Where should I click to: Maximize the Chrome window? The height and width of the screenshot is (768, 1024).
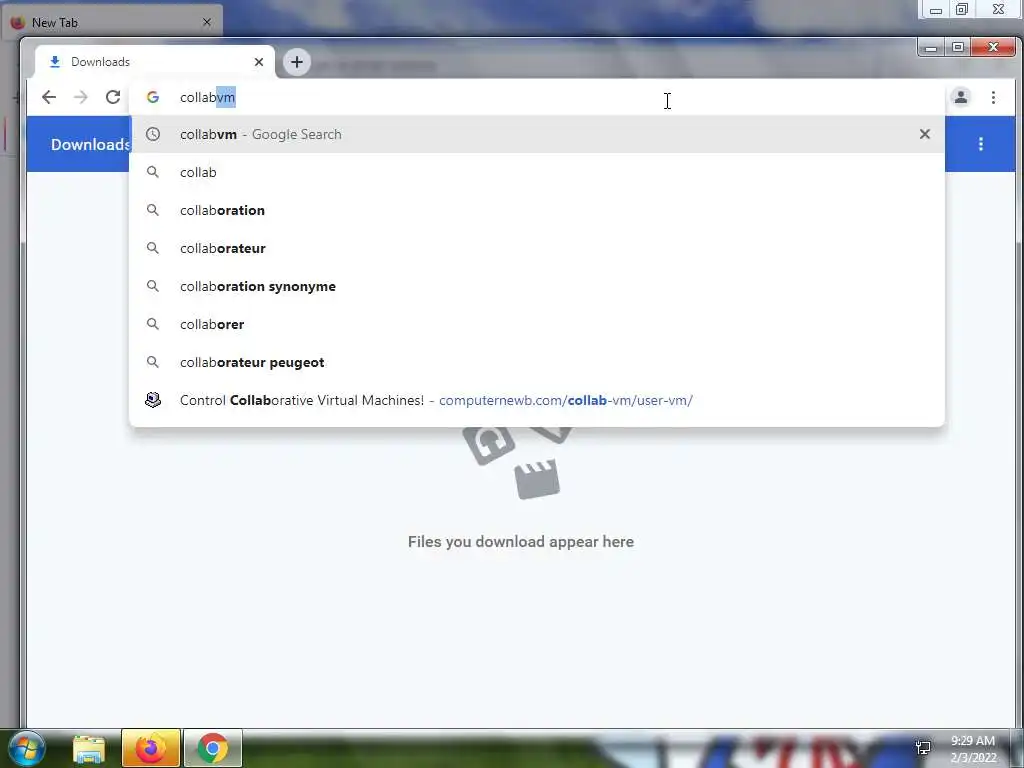957,47
